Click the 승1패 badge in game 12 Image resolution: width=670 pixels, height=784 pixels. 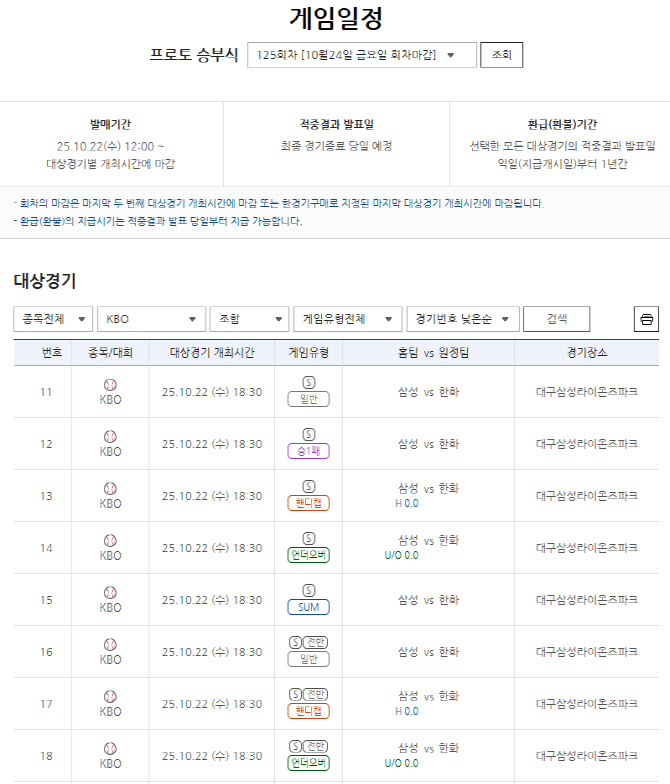[x=308, y=451]
